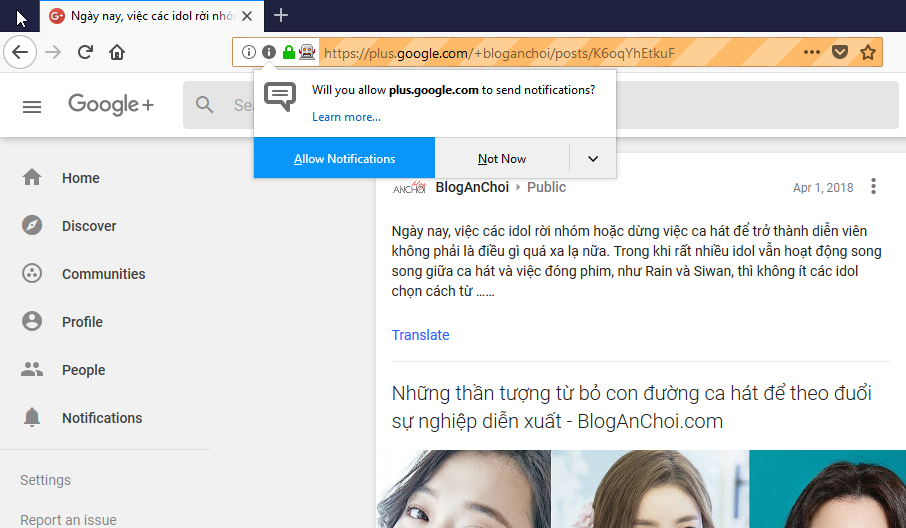
Task: Click the Google+ logo
Action: tap(111, 105)
